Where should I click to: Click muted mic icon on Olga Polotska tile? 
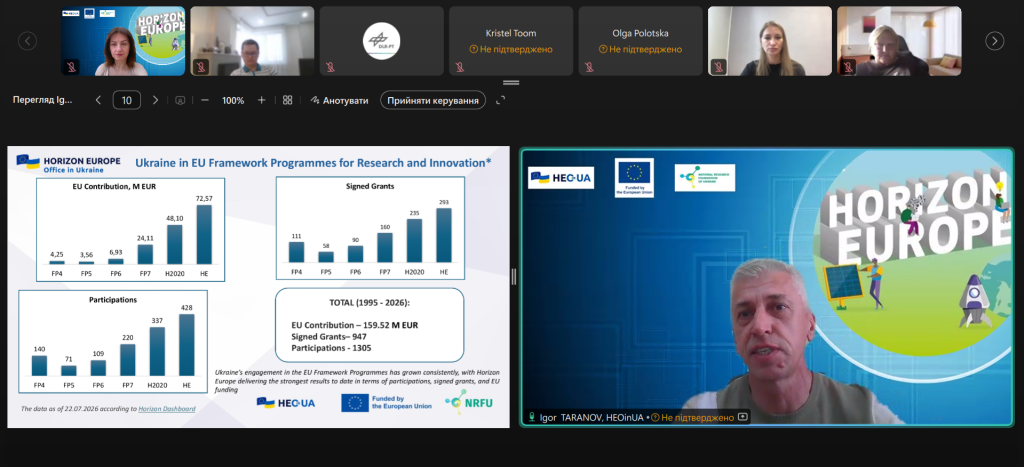click(x=589, y=67)
